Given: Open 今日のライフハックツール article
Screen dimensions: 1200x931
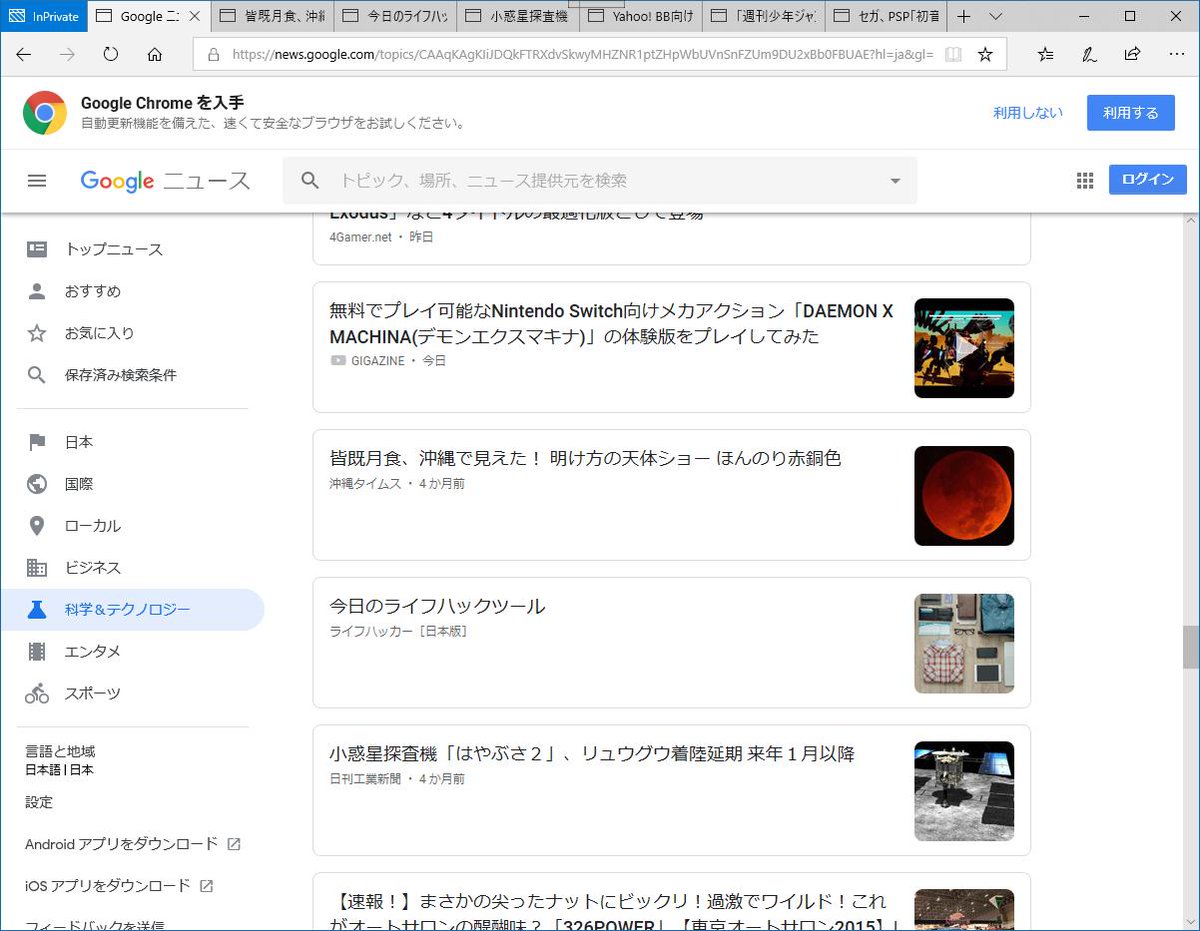Looking at the screenshot, I should (x=437, y=606).
